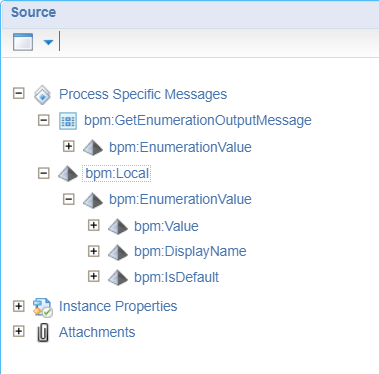
Task: Click the bpm:Local pyramid icon
Action: pos(68,174)
